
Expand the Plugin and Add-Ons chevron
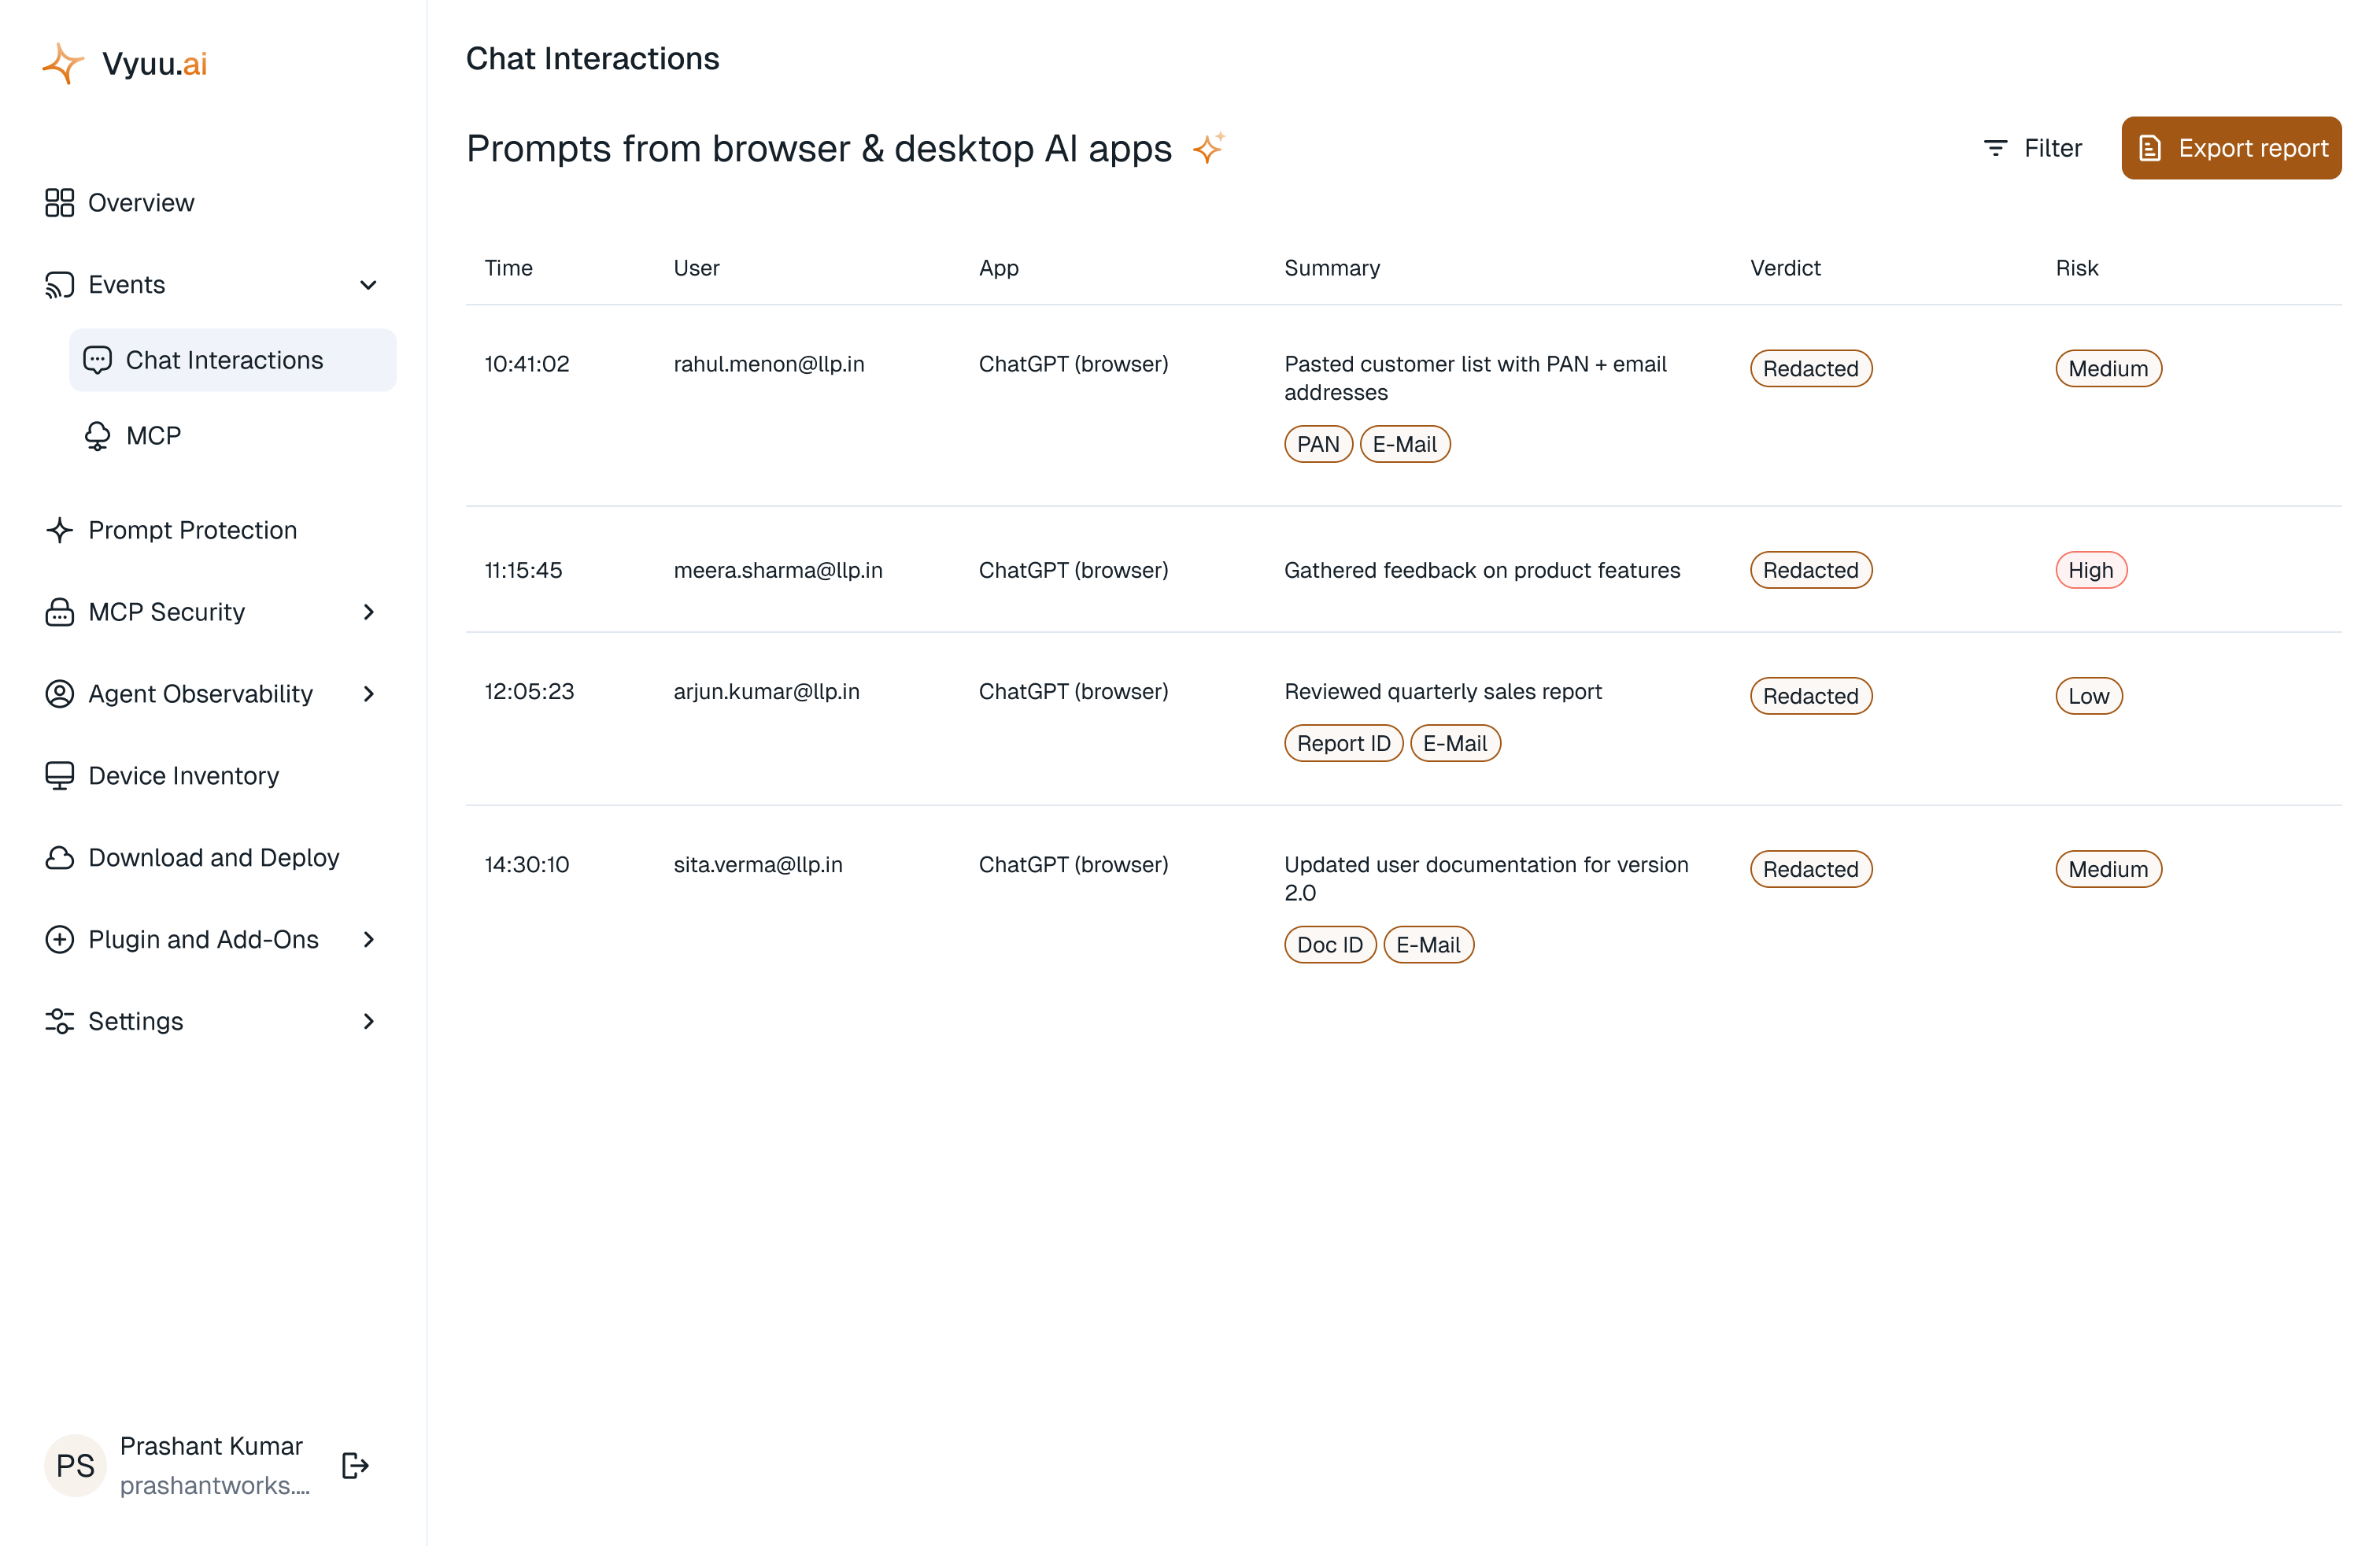tap(368, 939)
